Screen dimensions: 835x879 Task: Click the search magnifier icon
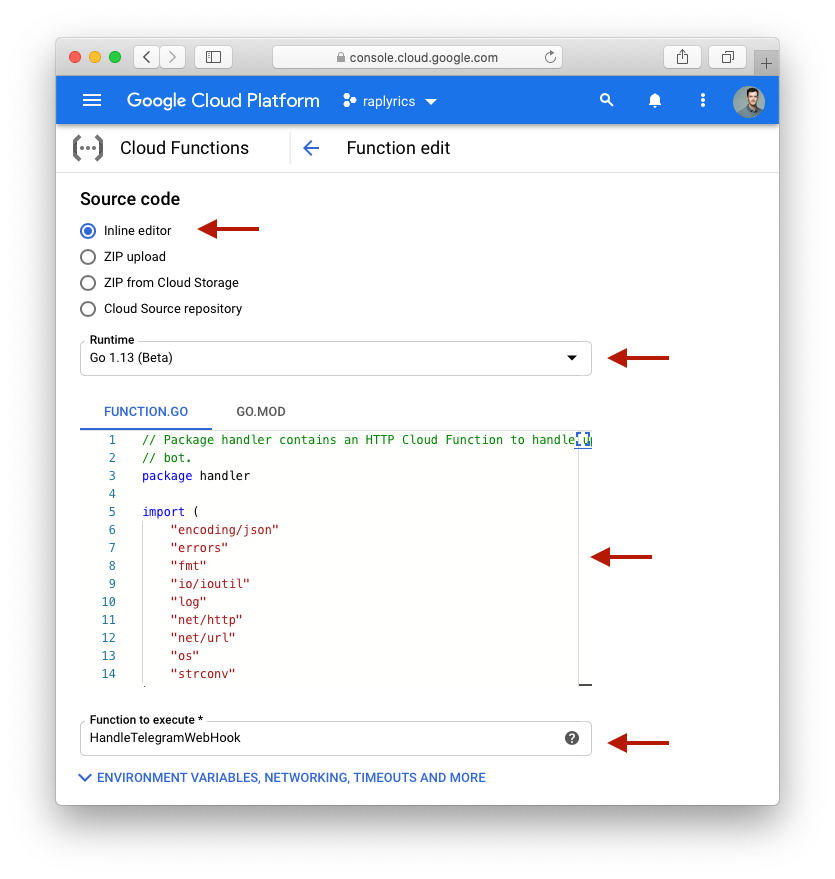606,100
